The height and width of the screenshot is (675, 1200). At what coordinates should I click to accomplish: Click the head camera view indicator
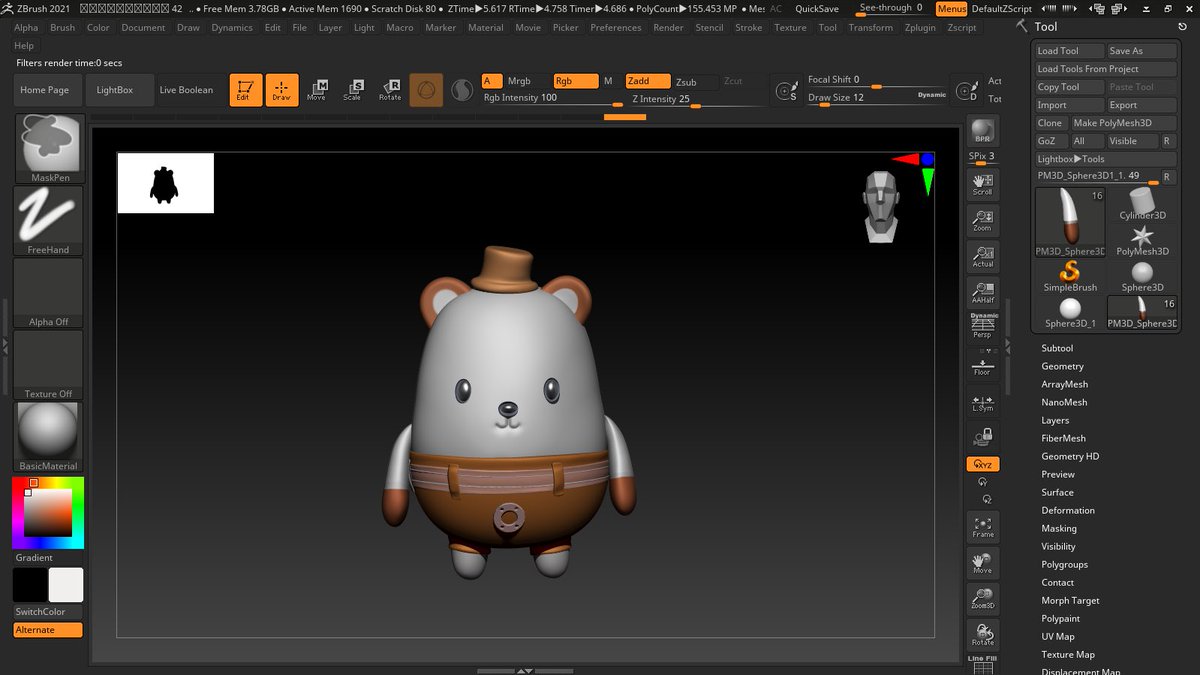point(880,206)
